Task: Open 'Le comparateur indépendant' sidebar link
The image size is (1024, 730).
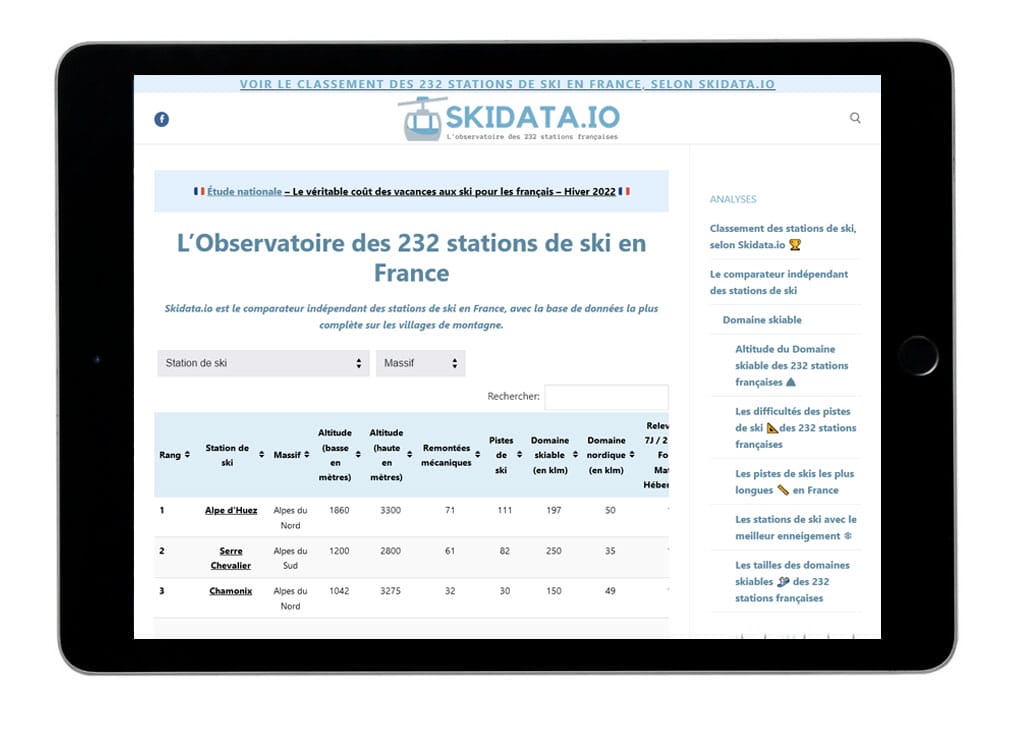Action: click(778, 282)
